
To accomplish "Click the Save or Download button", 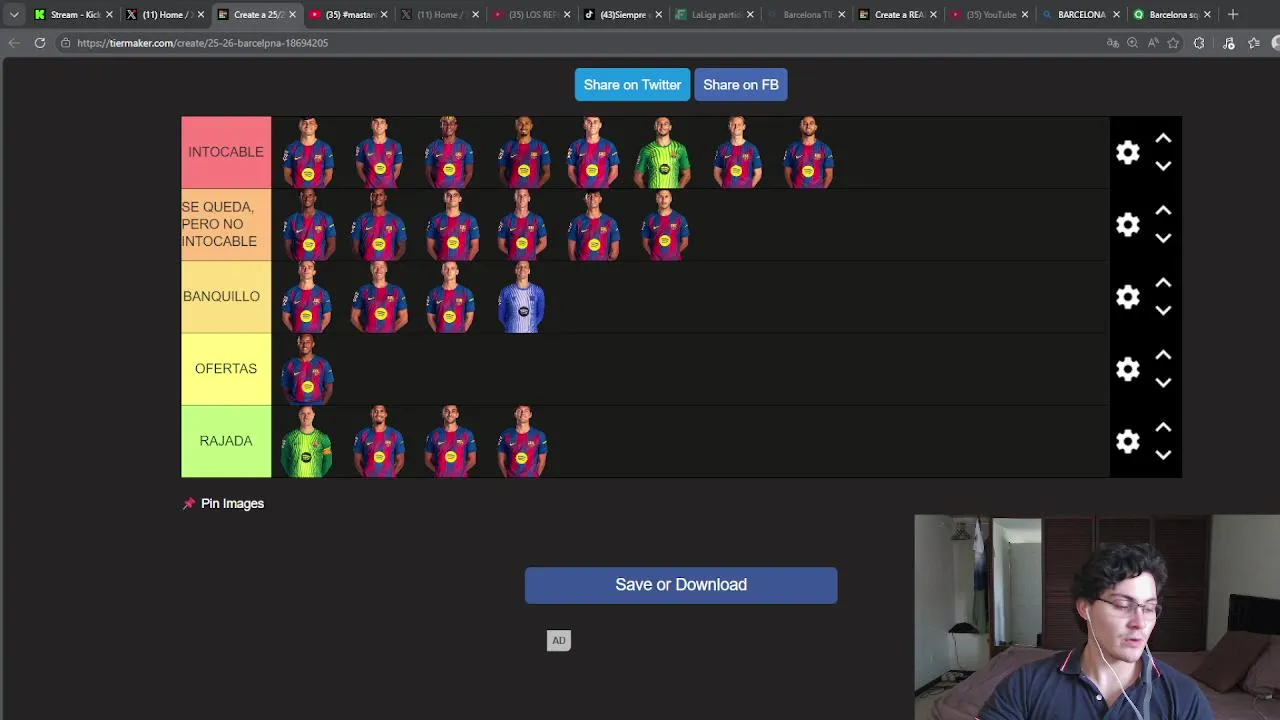I will pos(681,585).
